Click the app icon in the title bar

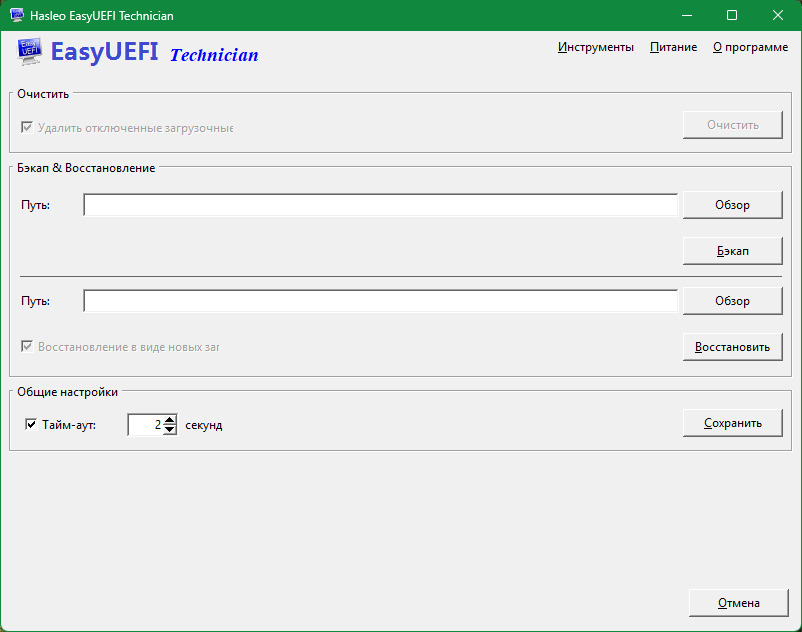pos(16,15)
